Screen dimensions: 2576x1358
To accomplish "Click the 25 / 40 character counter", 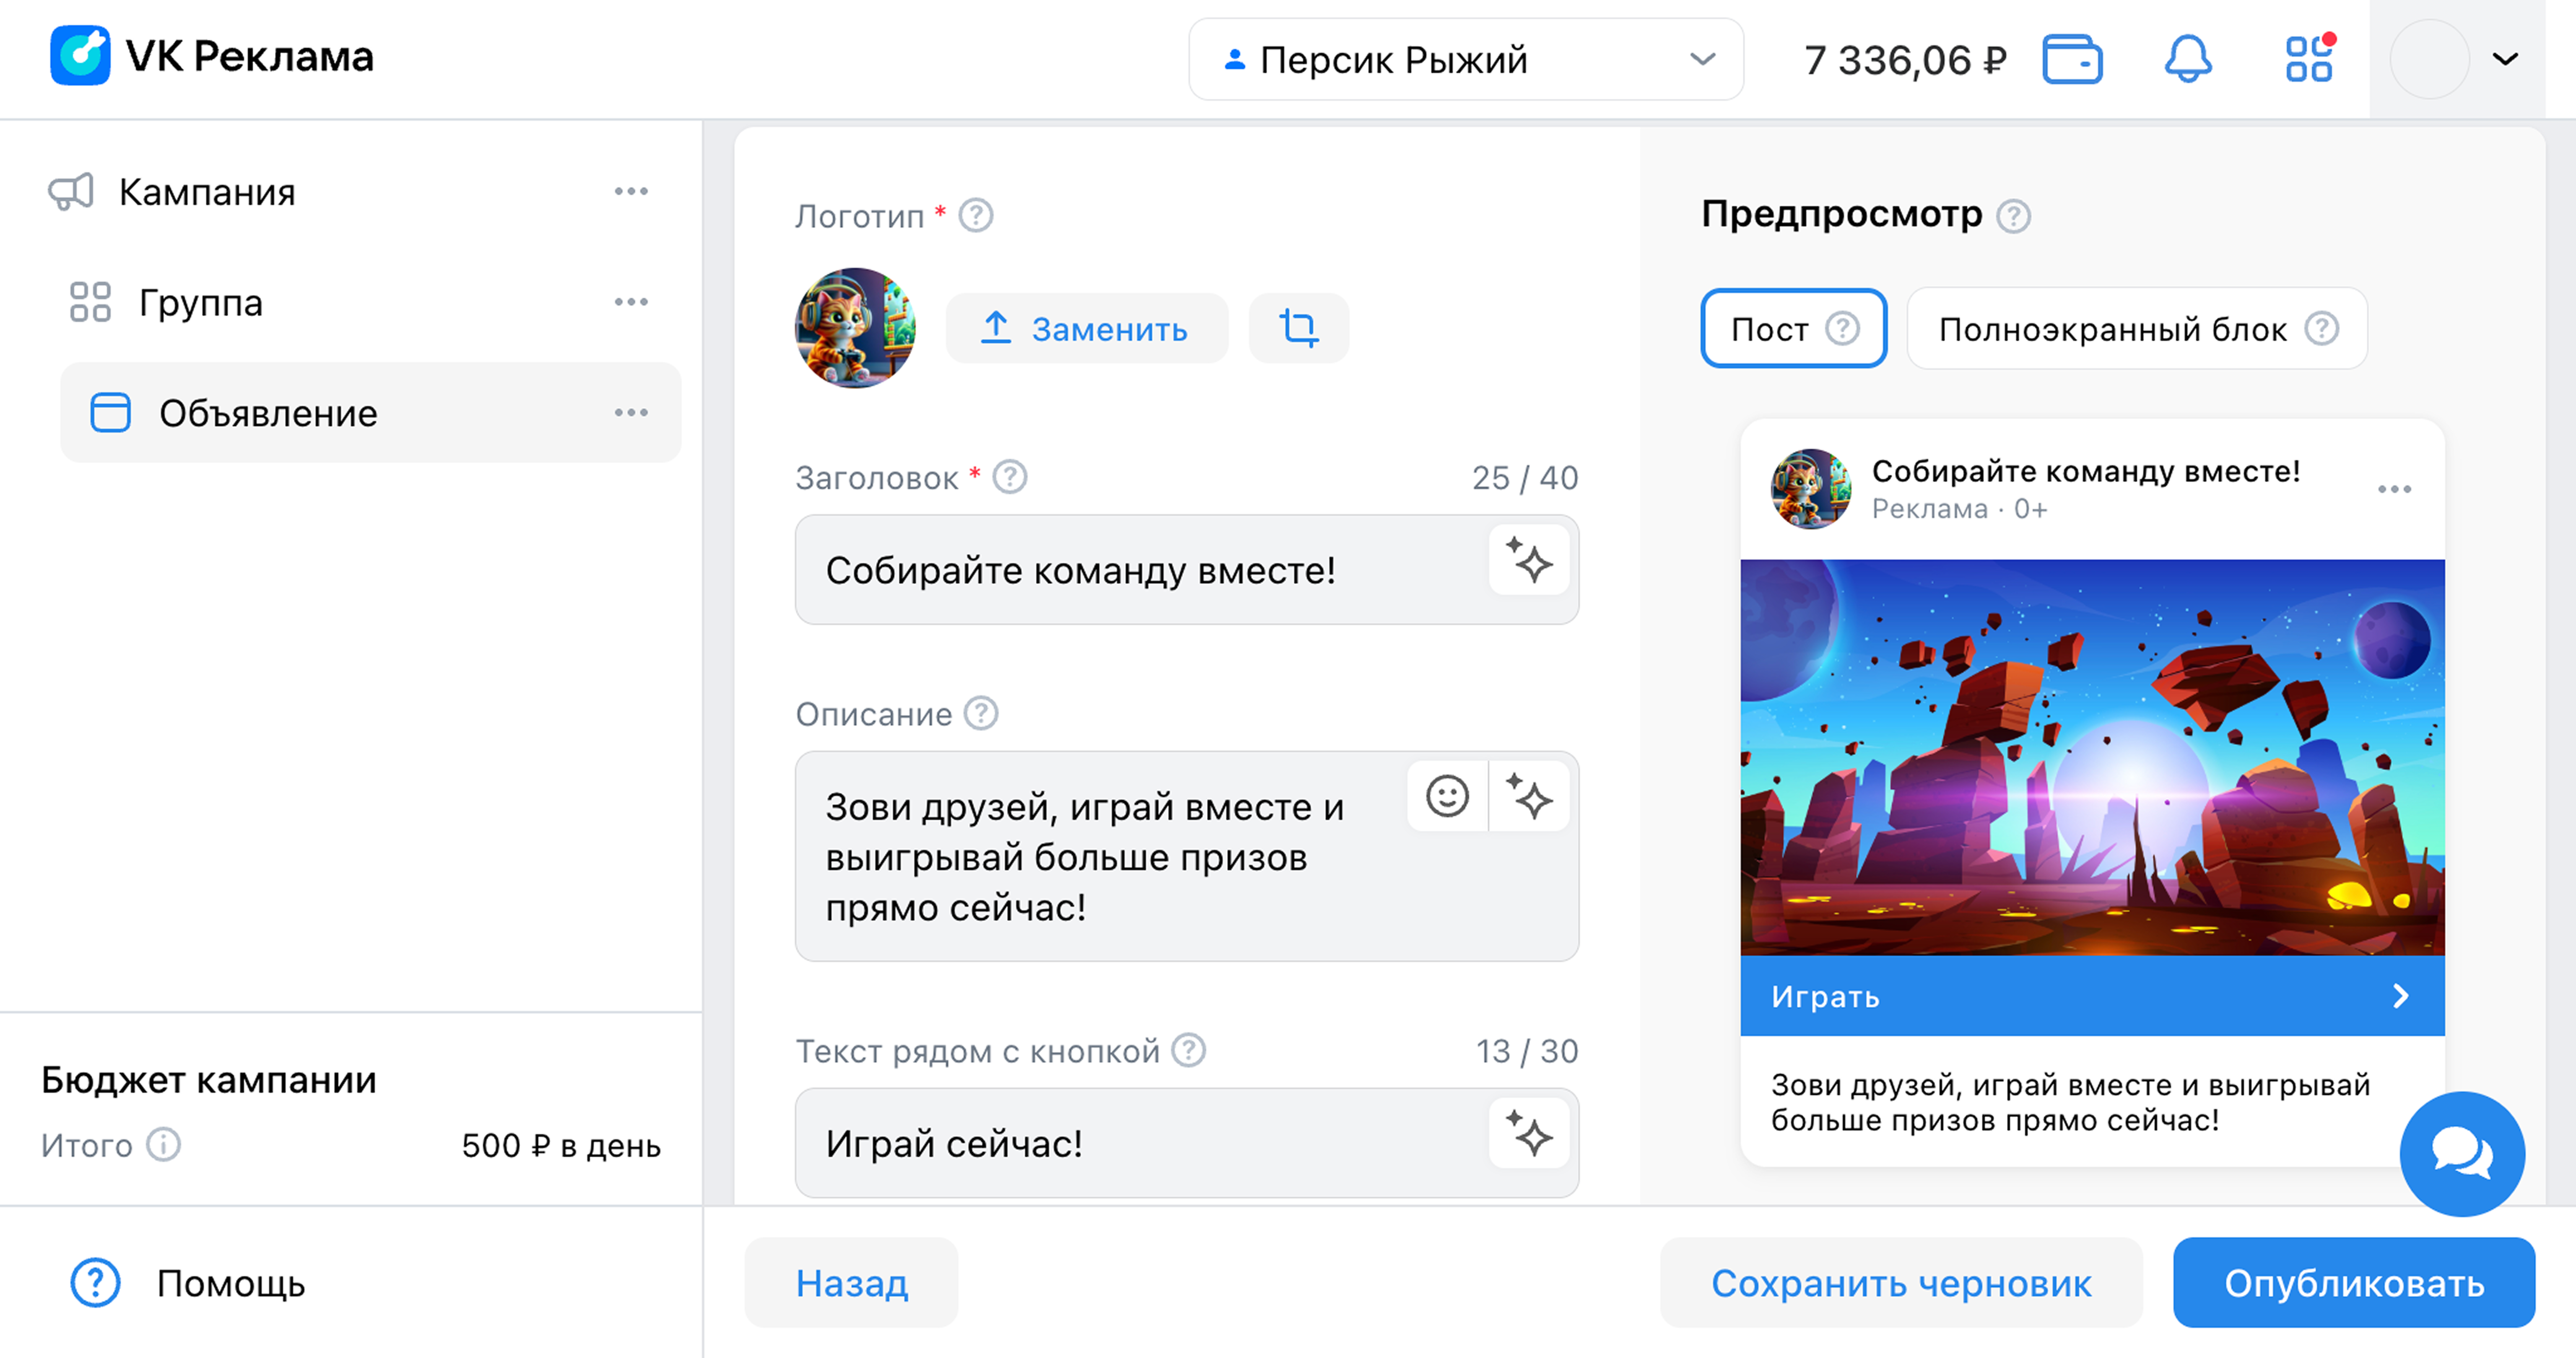I will pos(1525,478).
